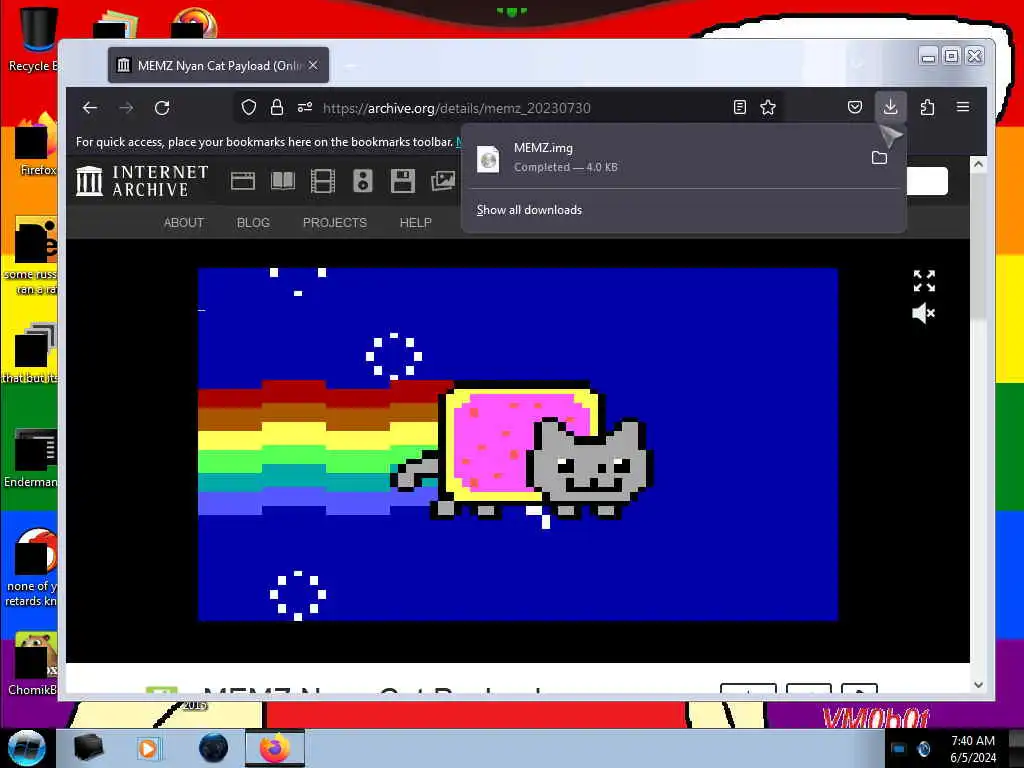Reload the page with the refresh icon

(162, 108)
